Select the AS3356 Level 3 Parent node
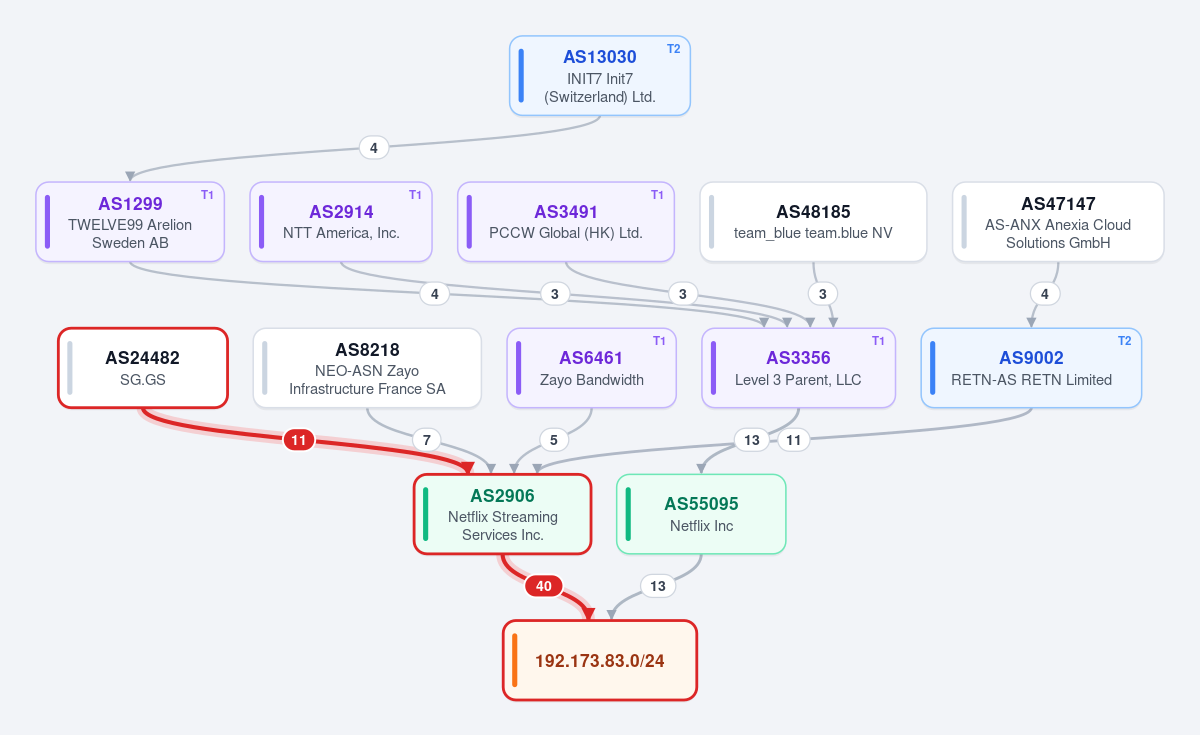This screenshot has width=1200, height=735. coord(798,368)
